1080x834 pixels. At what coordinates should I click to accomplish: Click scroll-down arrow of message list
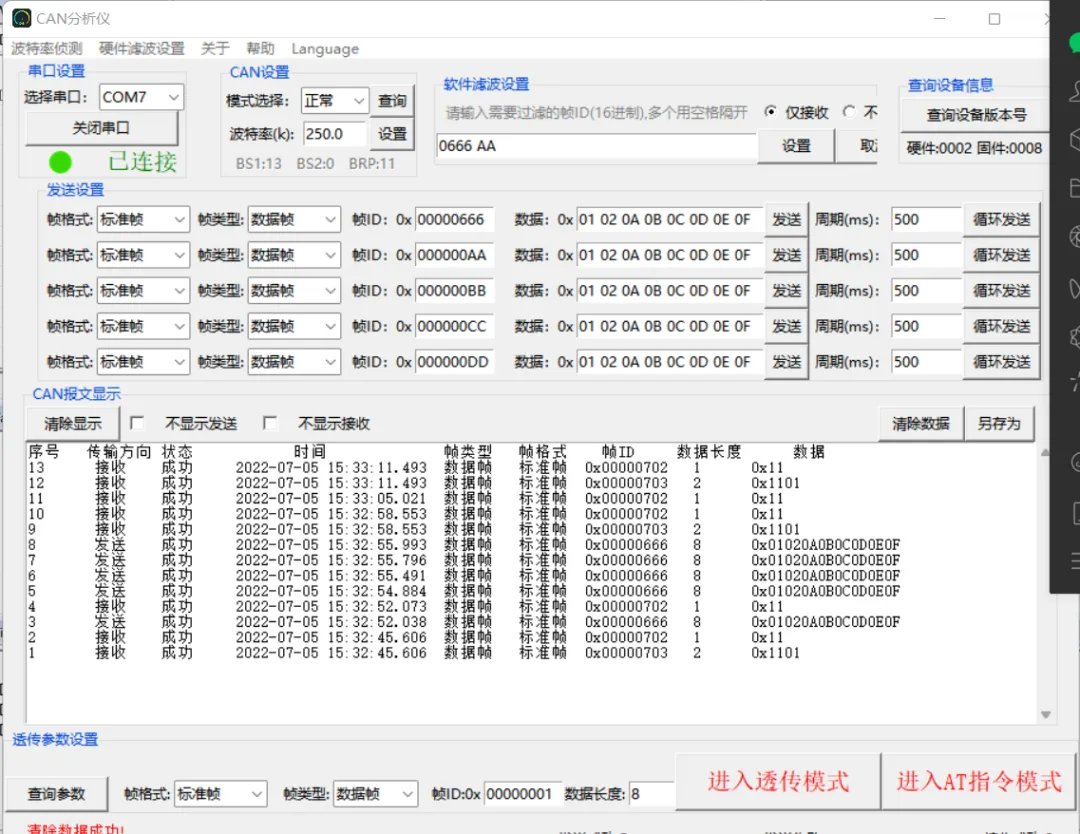(1045, 715)
